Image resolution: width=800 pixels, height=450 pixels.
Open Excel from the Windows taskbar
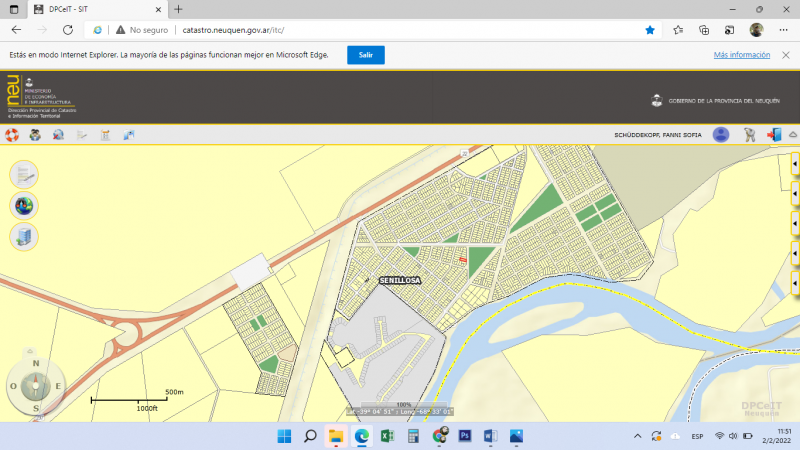tap(387, 436)
